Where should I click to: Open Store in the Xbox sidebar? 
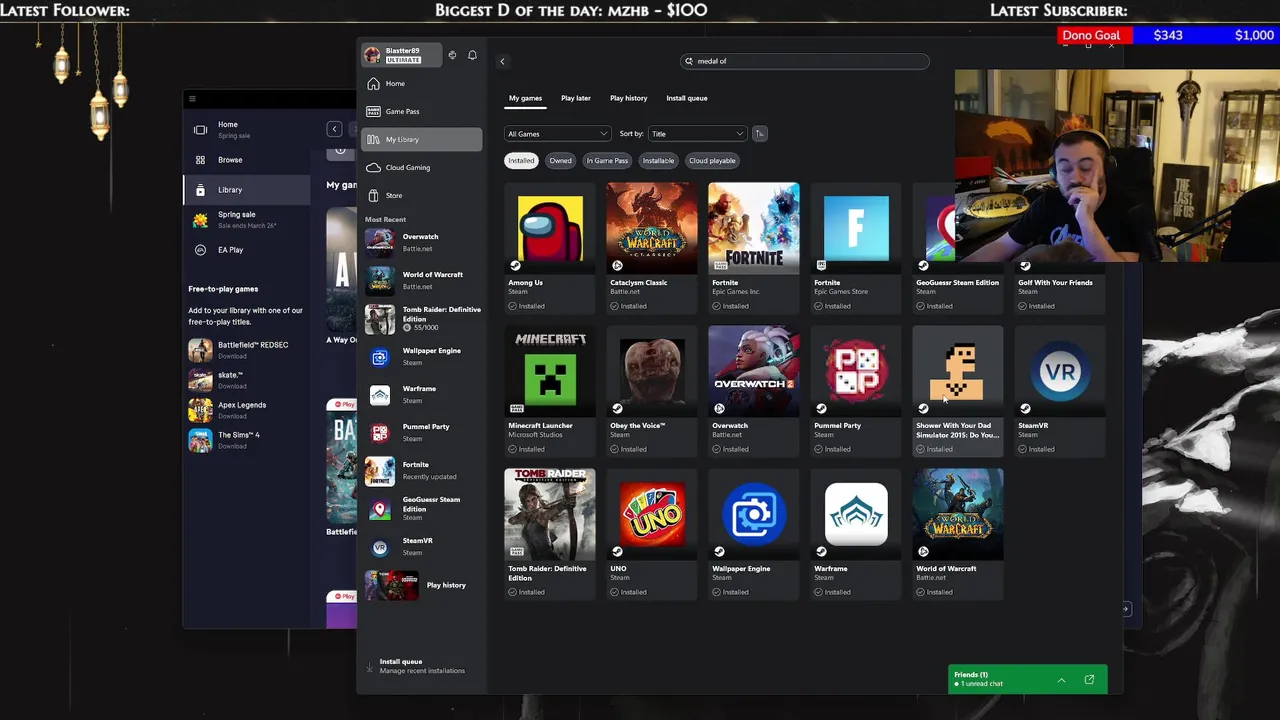coord(422,196)
